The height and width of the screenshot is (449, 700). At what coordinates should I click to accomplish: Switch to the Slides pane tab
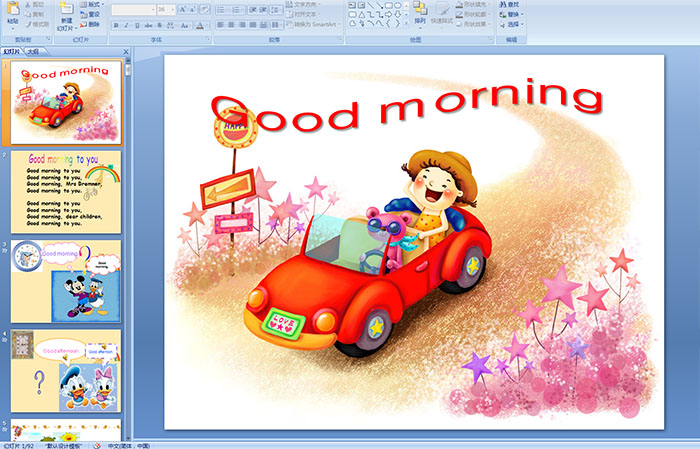coord(11,52)
